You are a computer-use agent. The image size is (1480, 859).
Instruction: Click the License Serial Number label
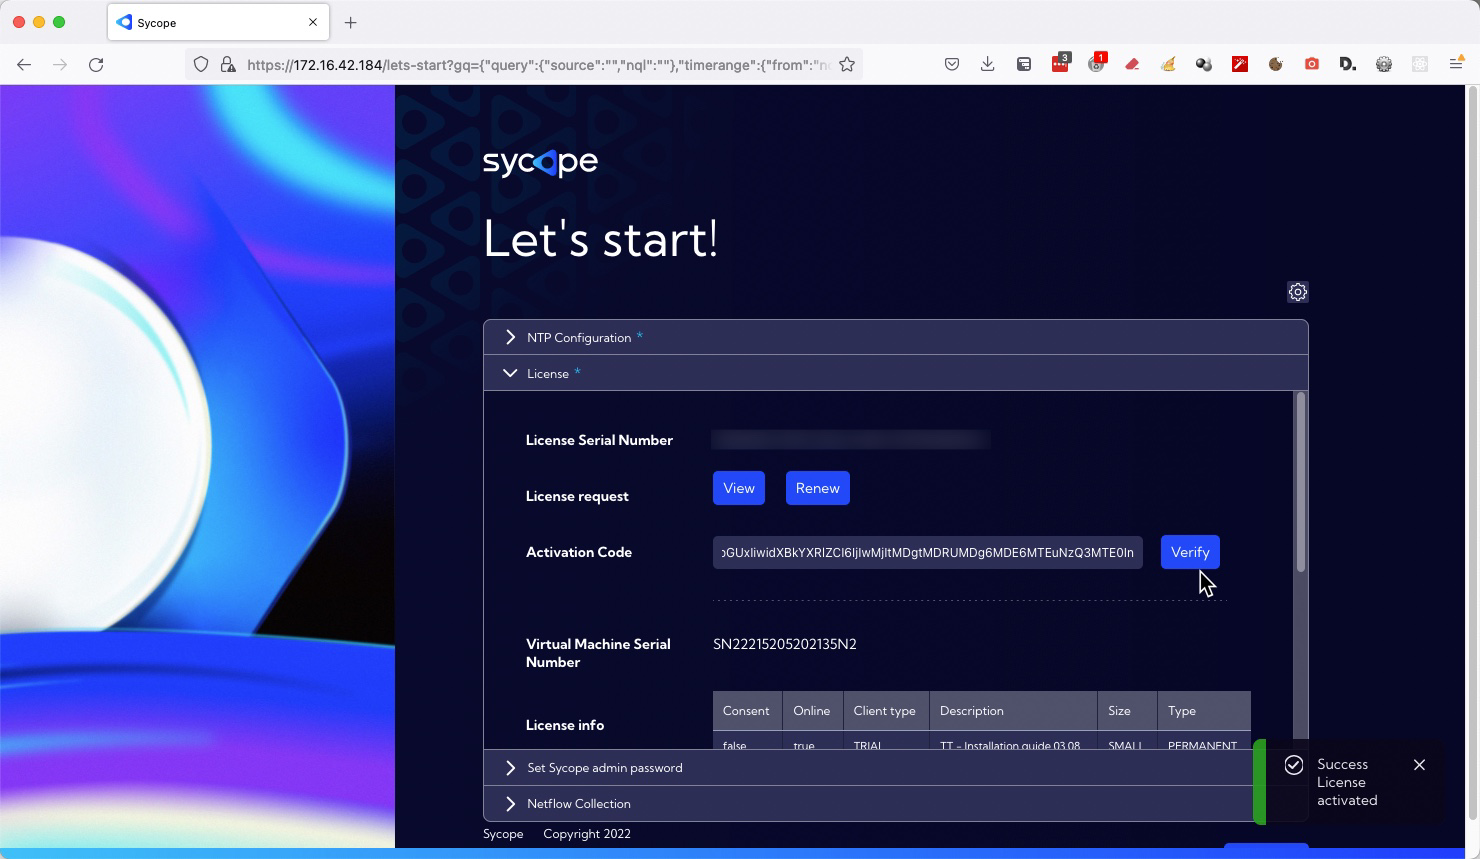click(x=599, y=440)
